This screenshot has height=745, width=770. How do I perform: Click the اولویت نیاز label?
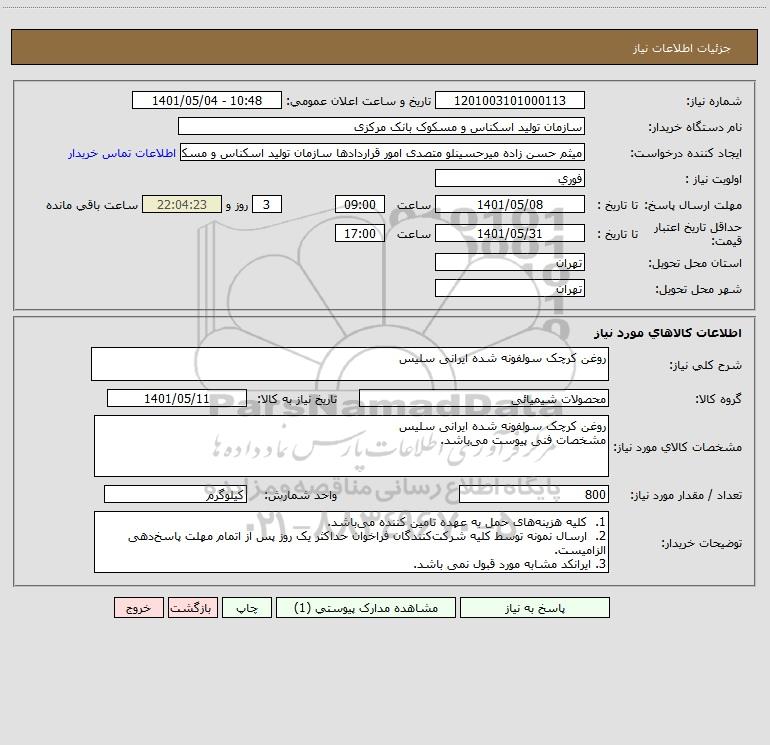(714, 180)
